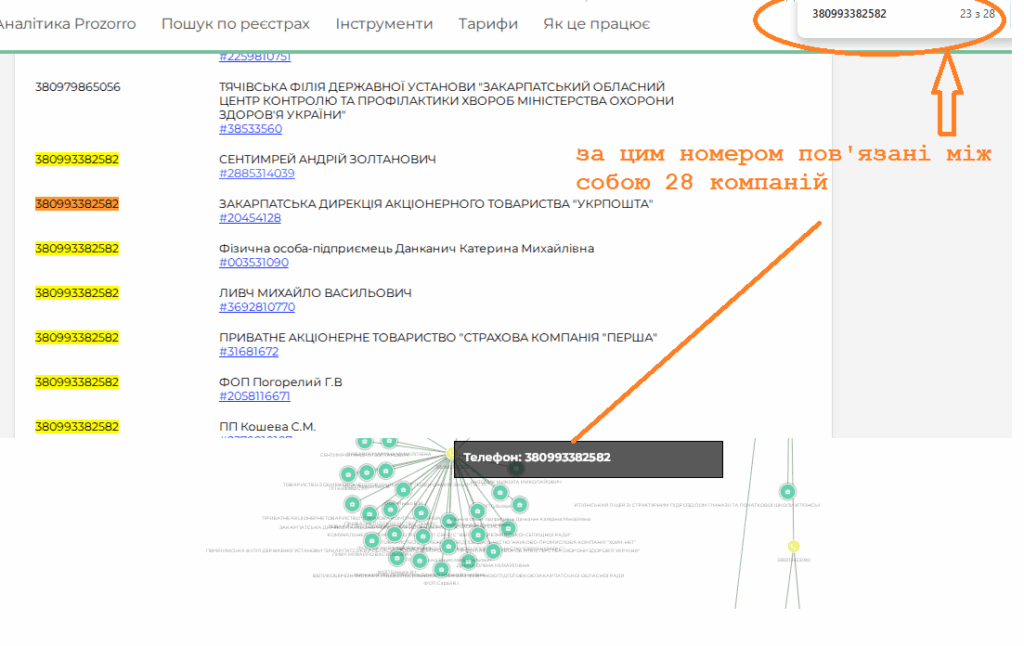Open the Інструменти menu
1024x646 pixels.
384,23
